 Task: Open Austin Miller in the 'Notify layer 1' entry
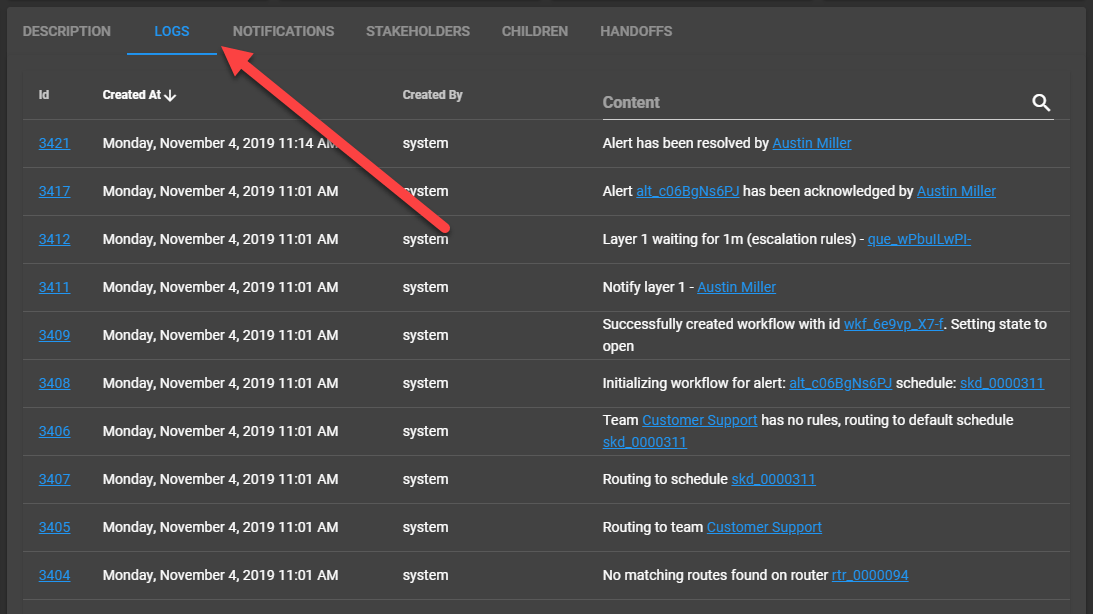737,288
